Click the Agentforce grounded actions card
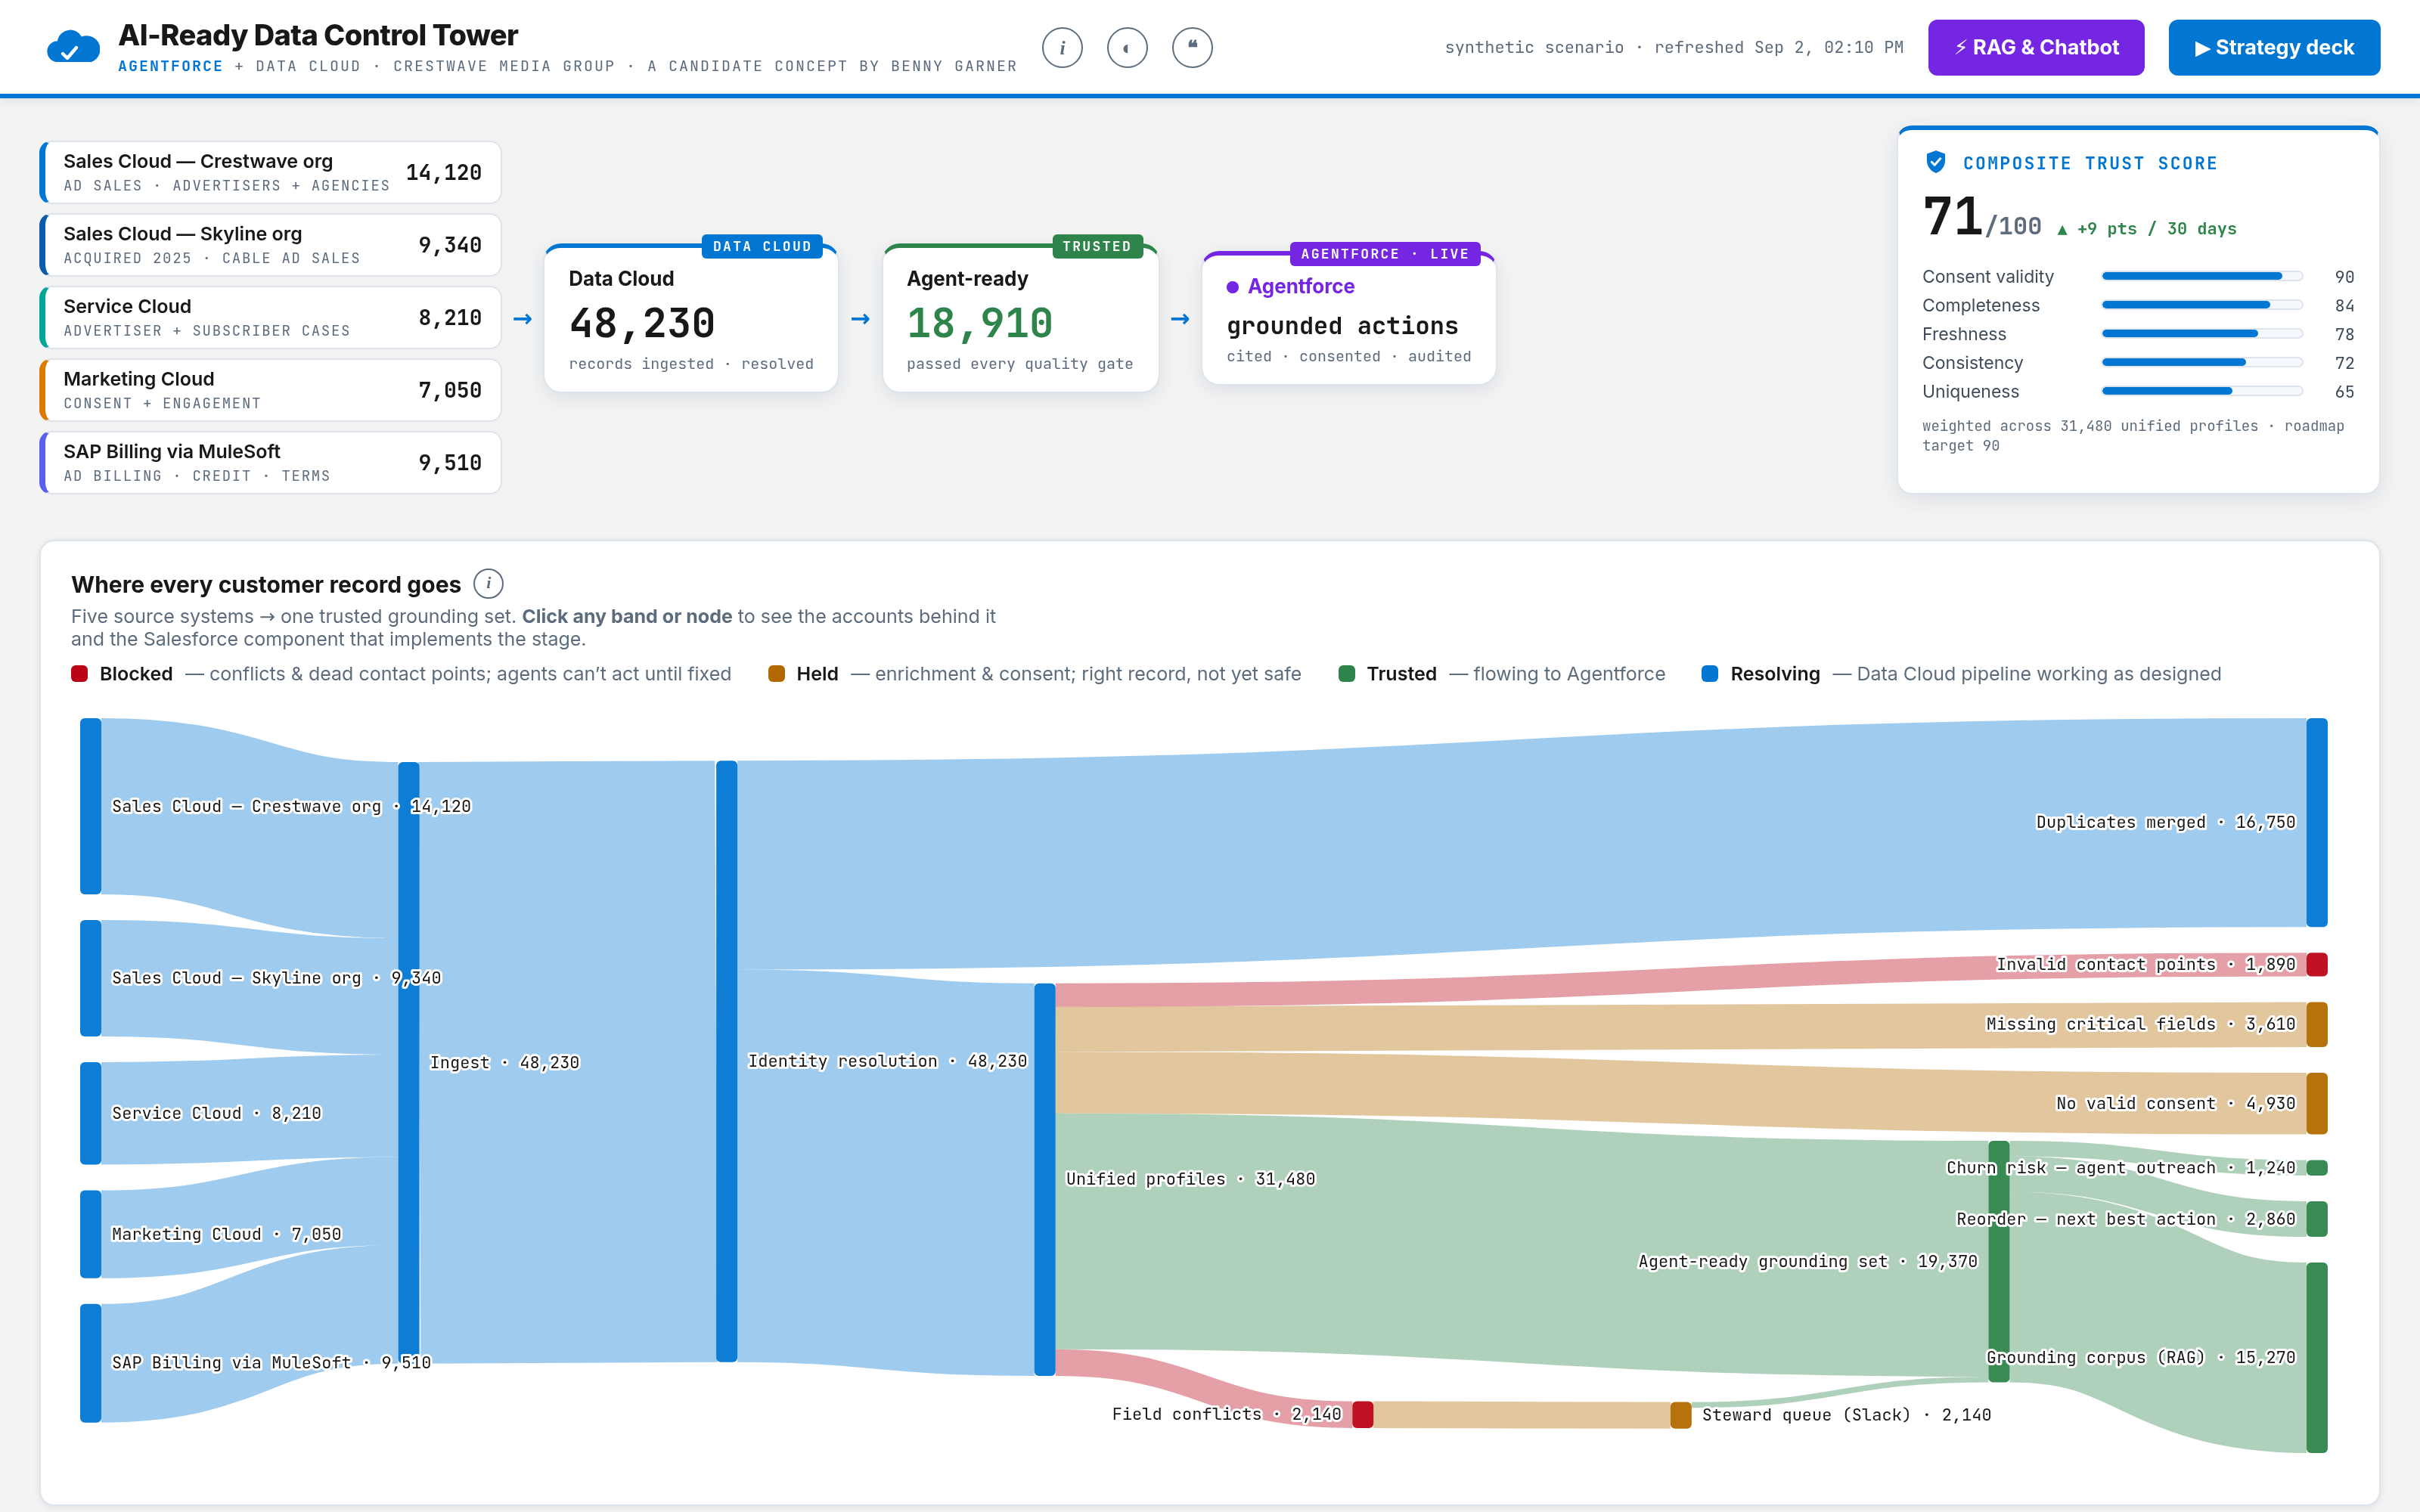 point(1349,318)
